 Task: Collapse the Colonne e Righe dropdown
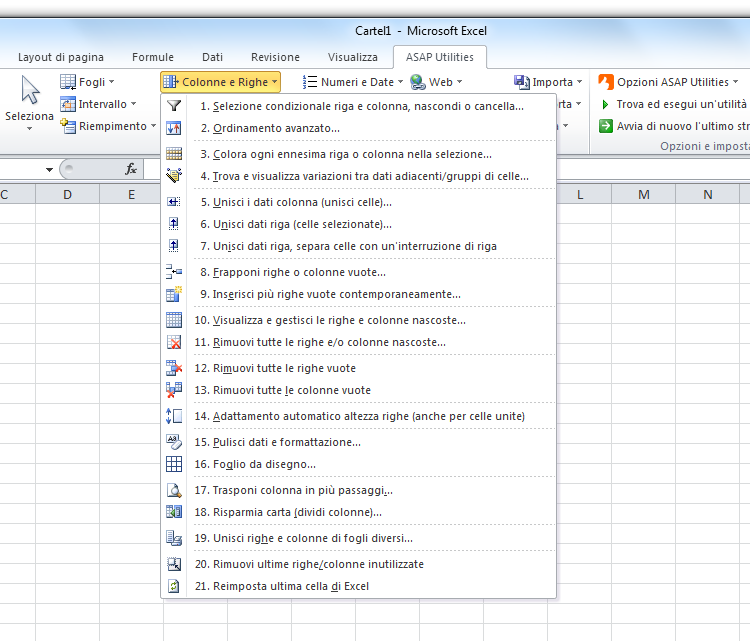pyautogui.click(x=221, y=82)
